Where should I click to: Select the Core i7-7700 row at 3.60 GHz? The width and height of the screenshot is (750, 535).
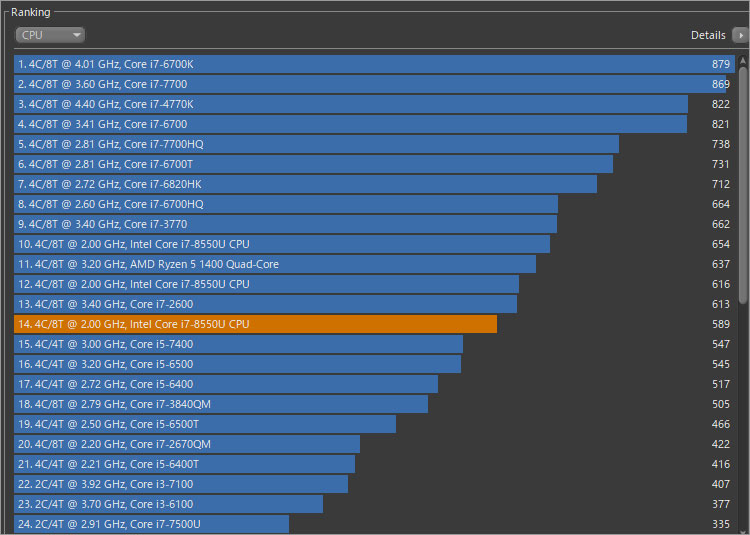[x=374, y=84]
